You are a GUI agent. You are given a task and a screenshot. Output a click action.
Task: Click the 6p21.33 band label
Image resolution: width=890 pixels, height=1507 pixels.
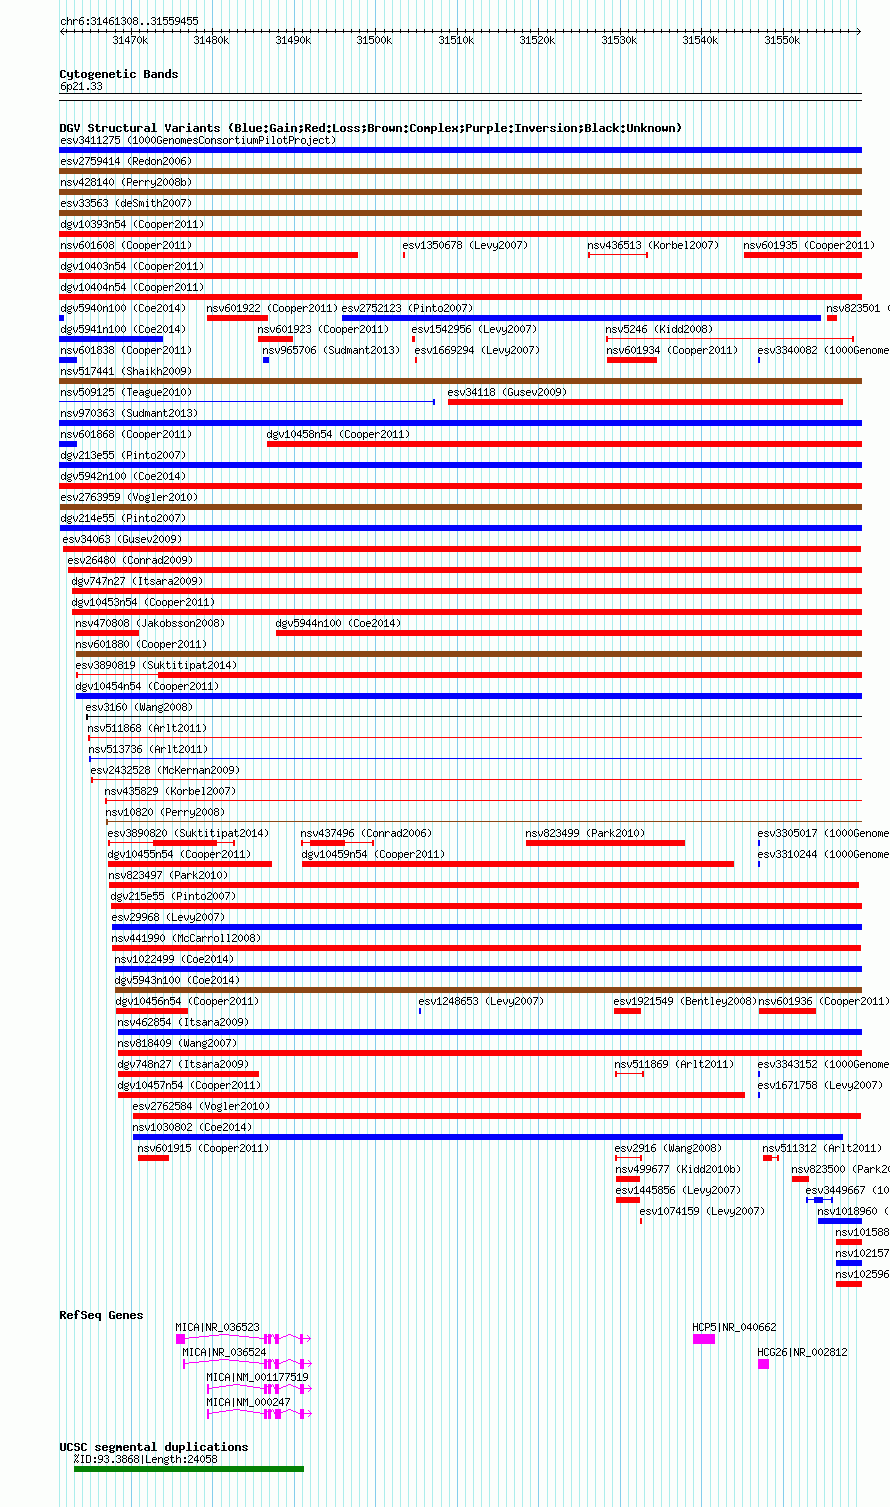coord(81,86)
